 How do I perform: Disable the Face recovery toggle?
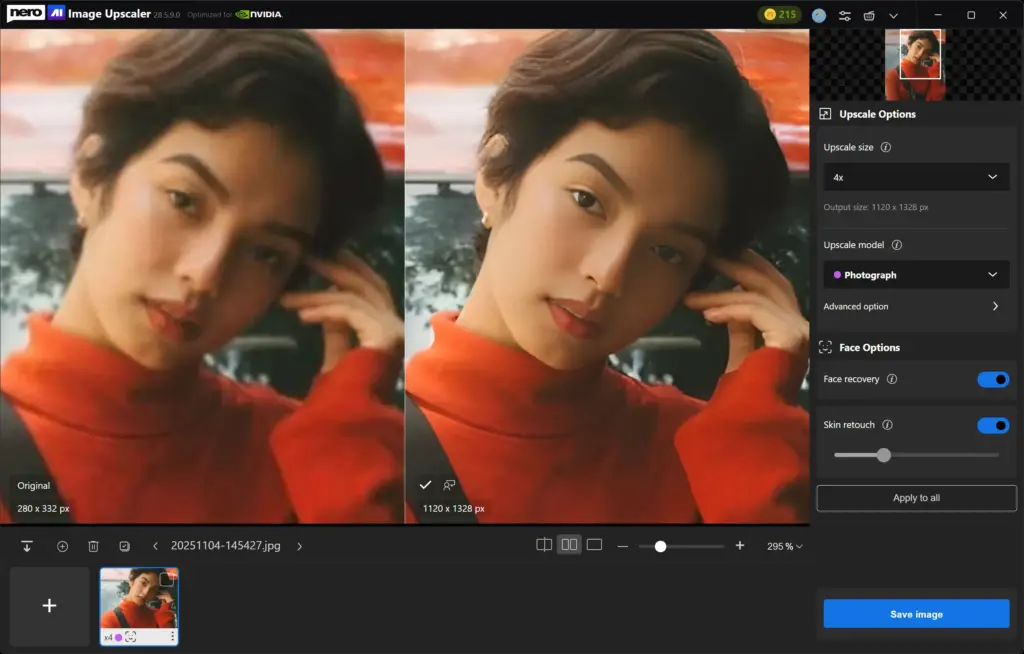993,379
